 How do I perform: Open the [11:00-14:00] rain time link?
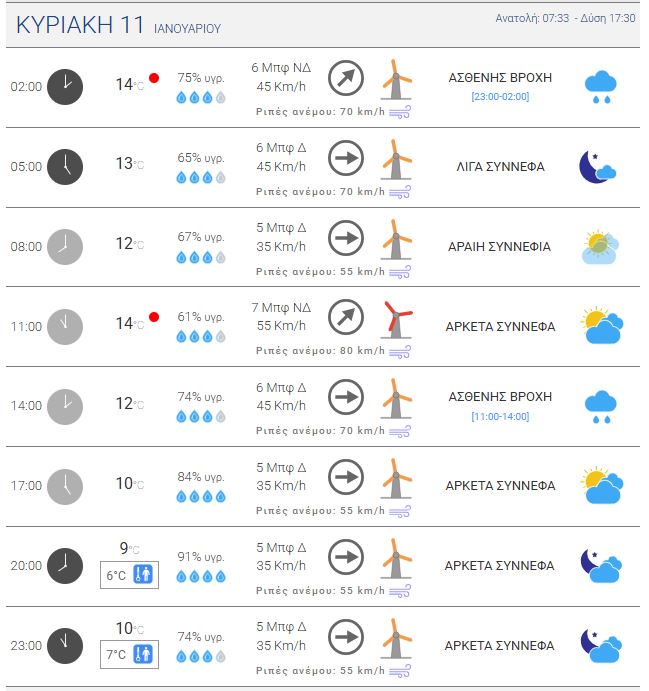[500, 417]
